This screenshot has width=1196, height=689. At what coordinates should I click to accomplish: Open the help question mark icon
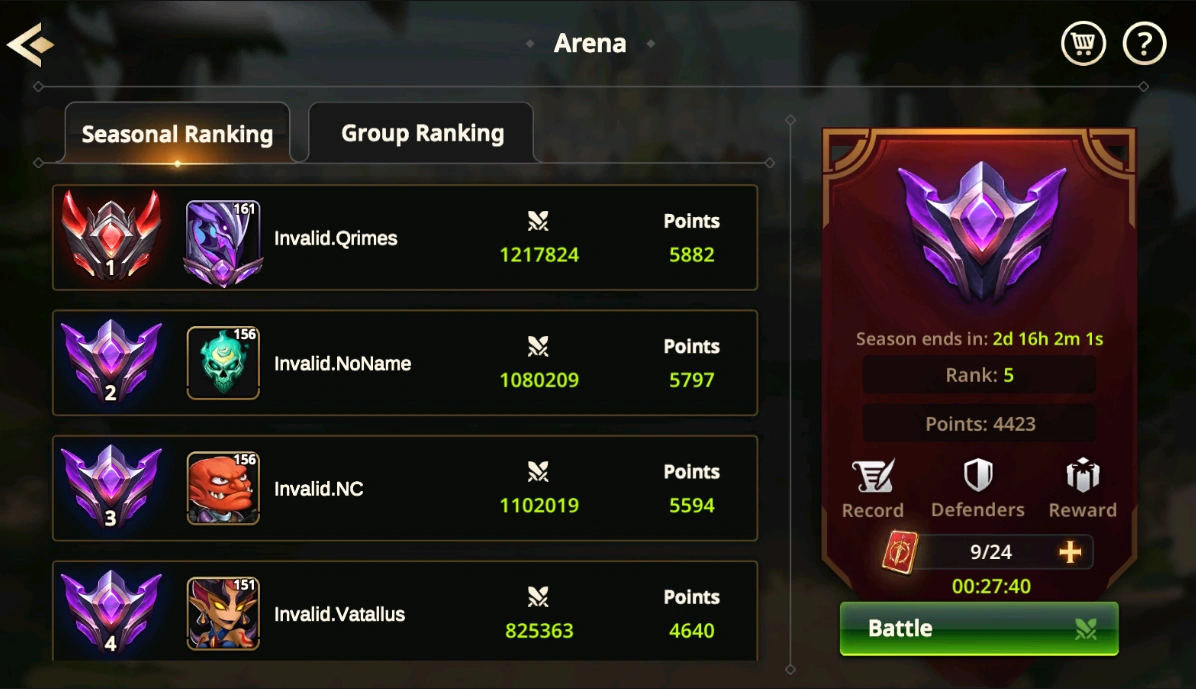coord(1144,43)
